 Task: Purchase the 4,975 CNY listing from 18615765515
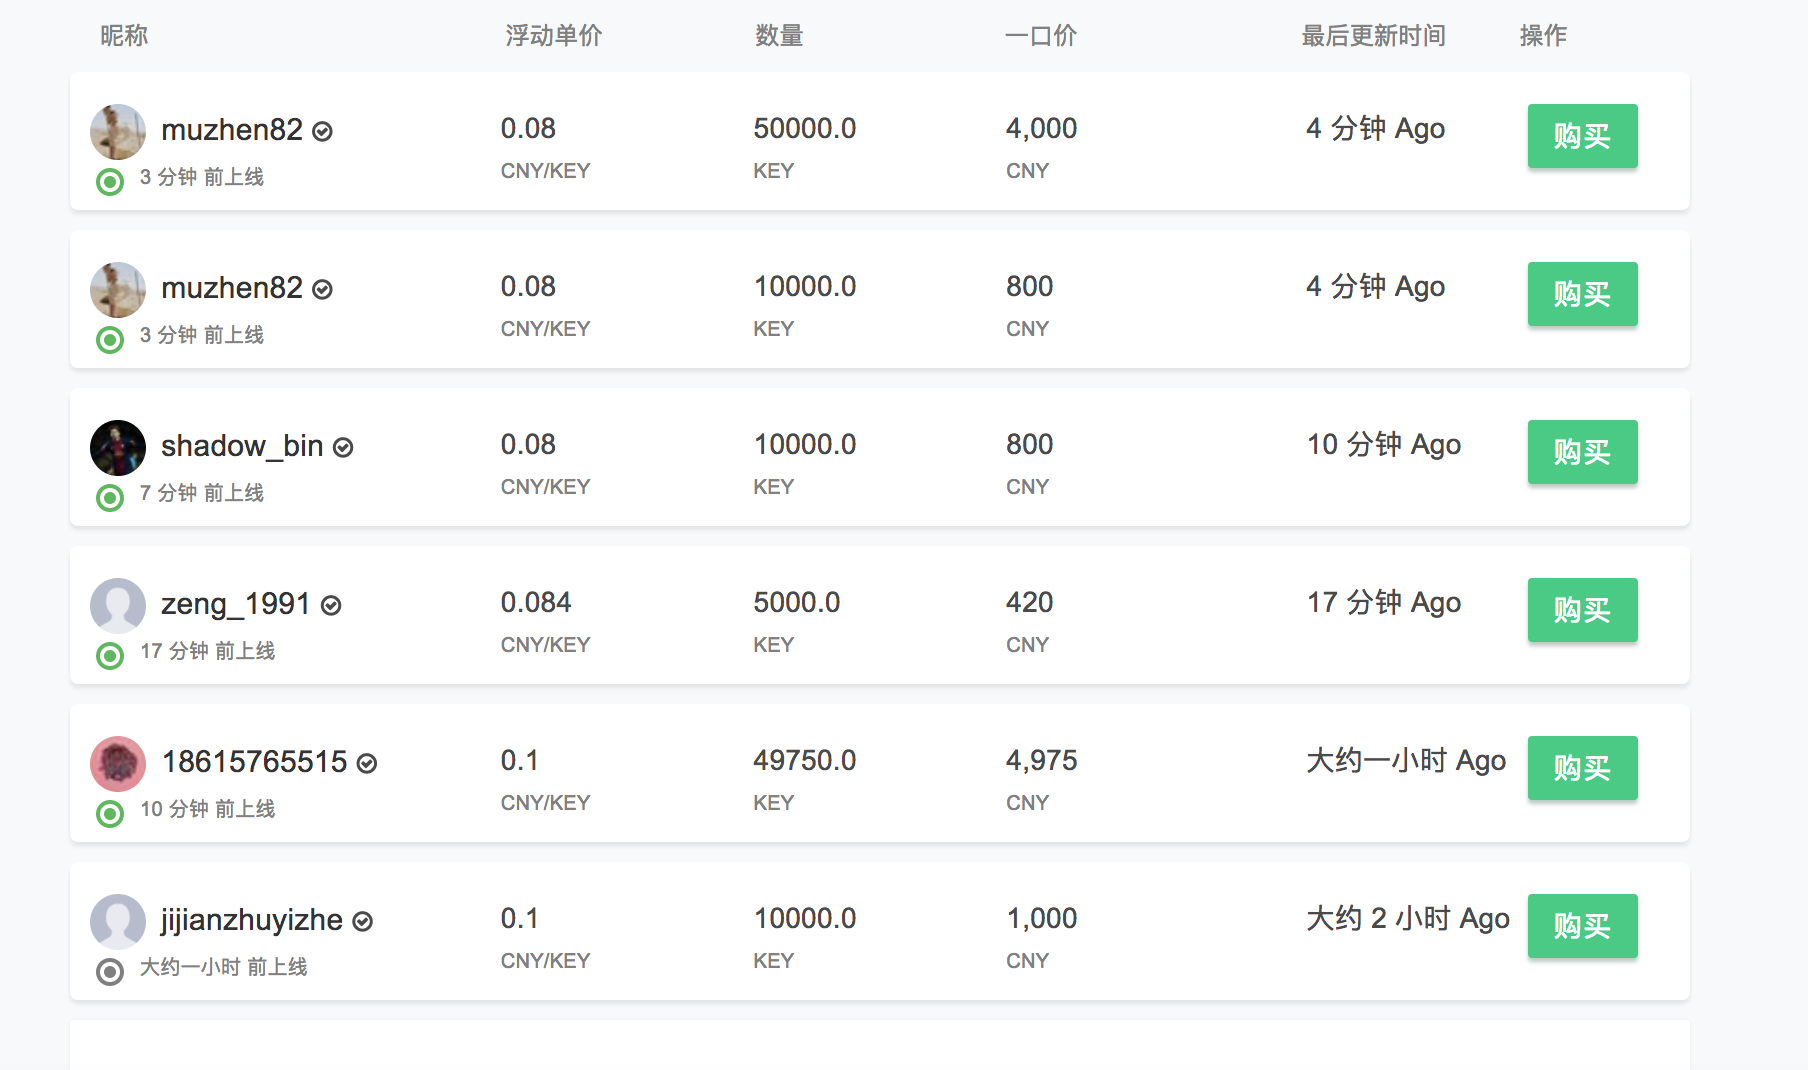click(1582, 768)
